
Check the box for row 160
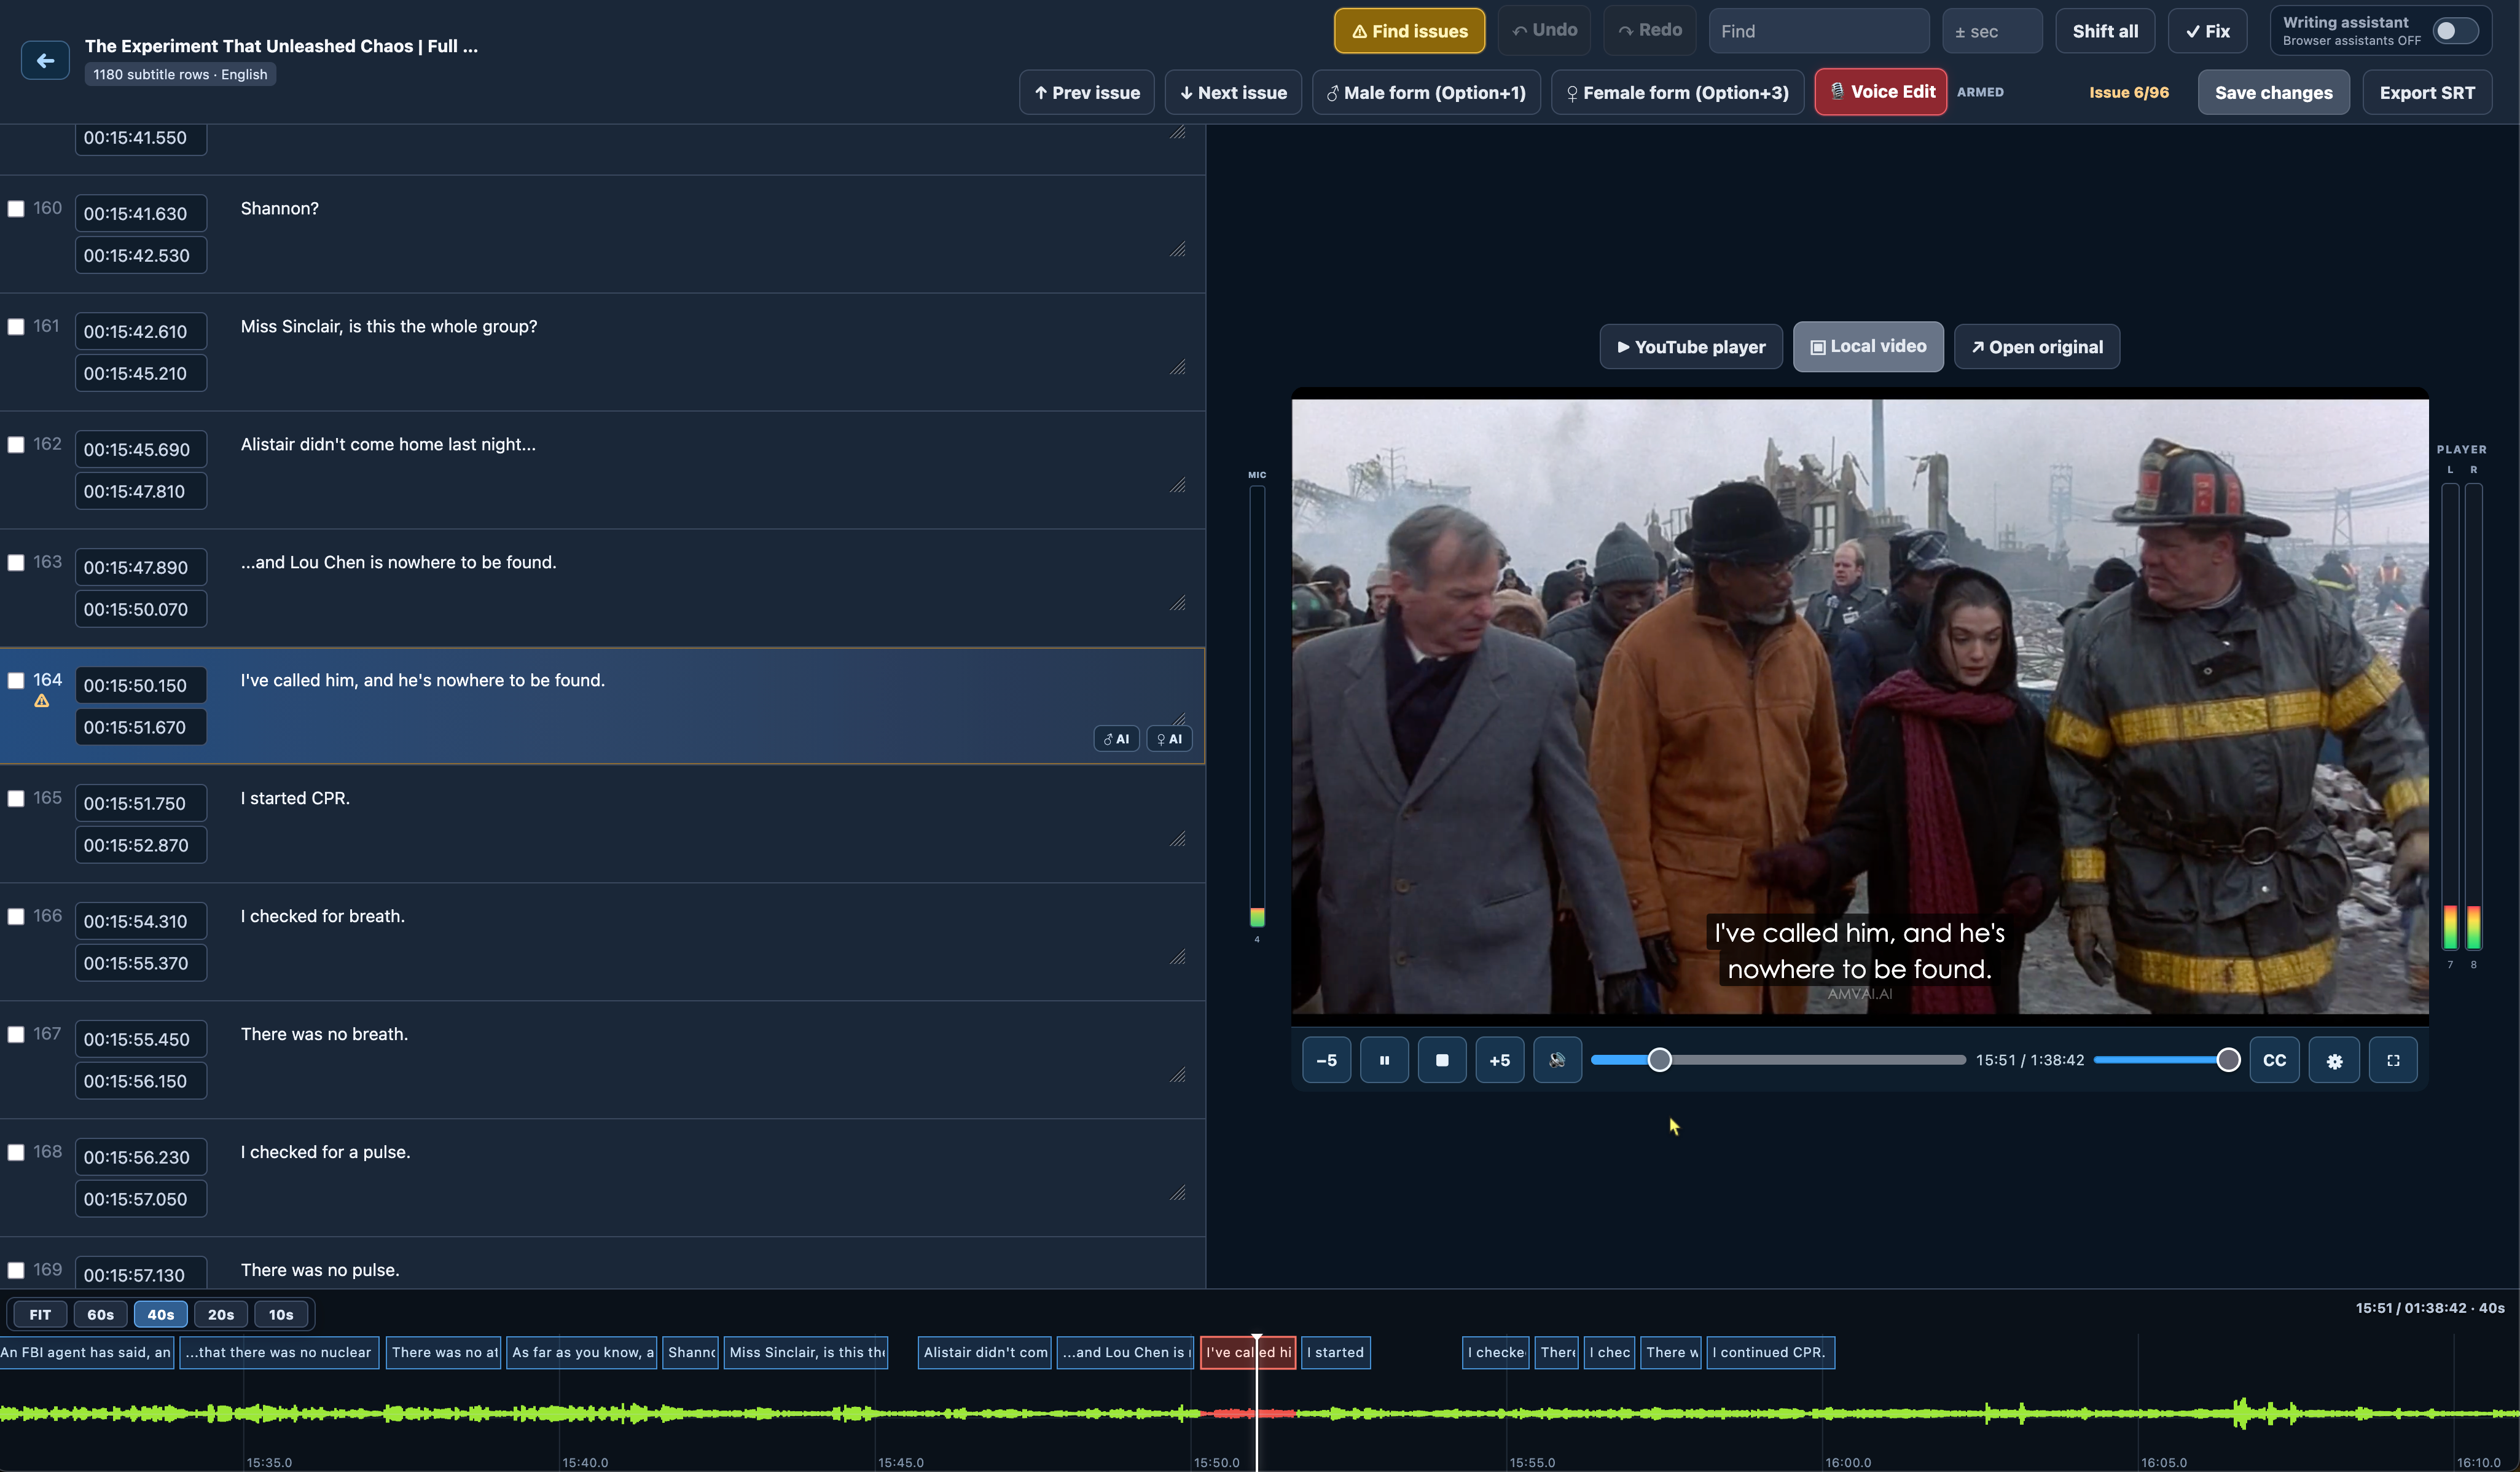click(16, 209)
